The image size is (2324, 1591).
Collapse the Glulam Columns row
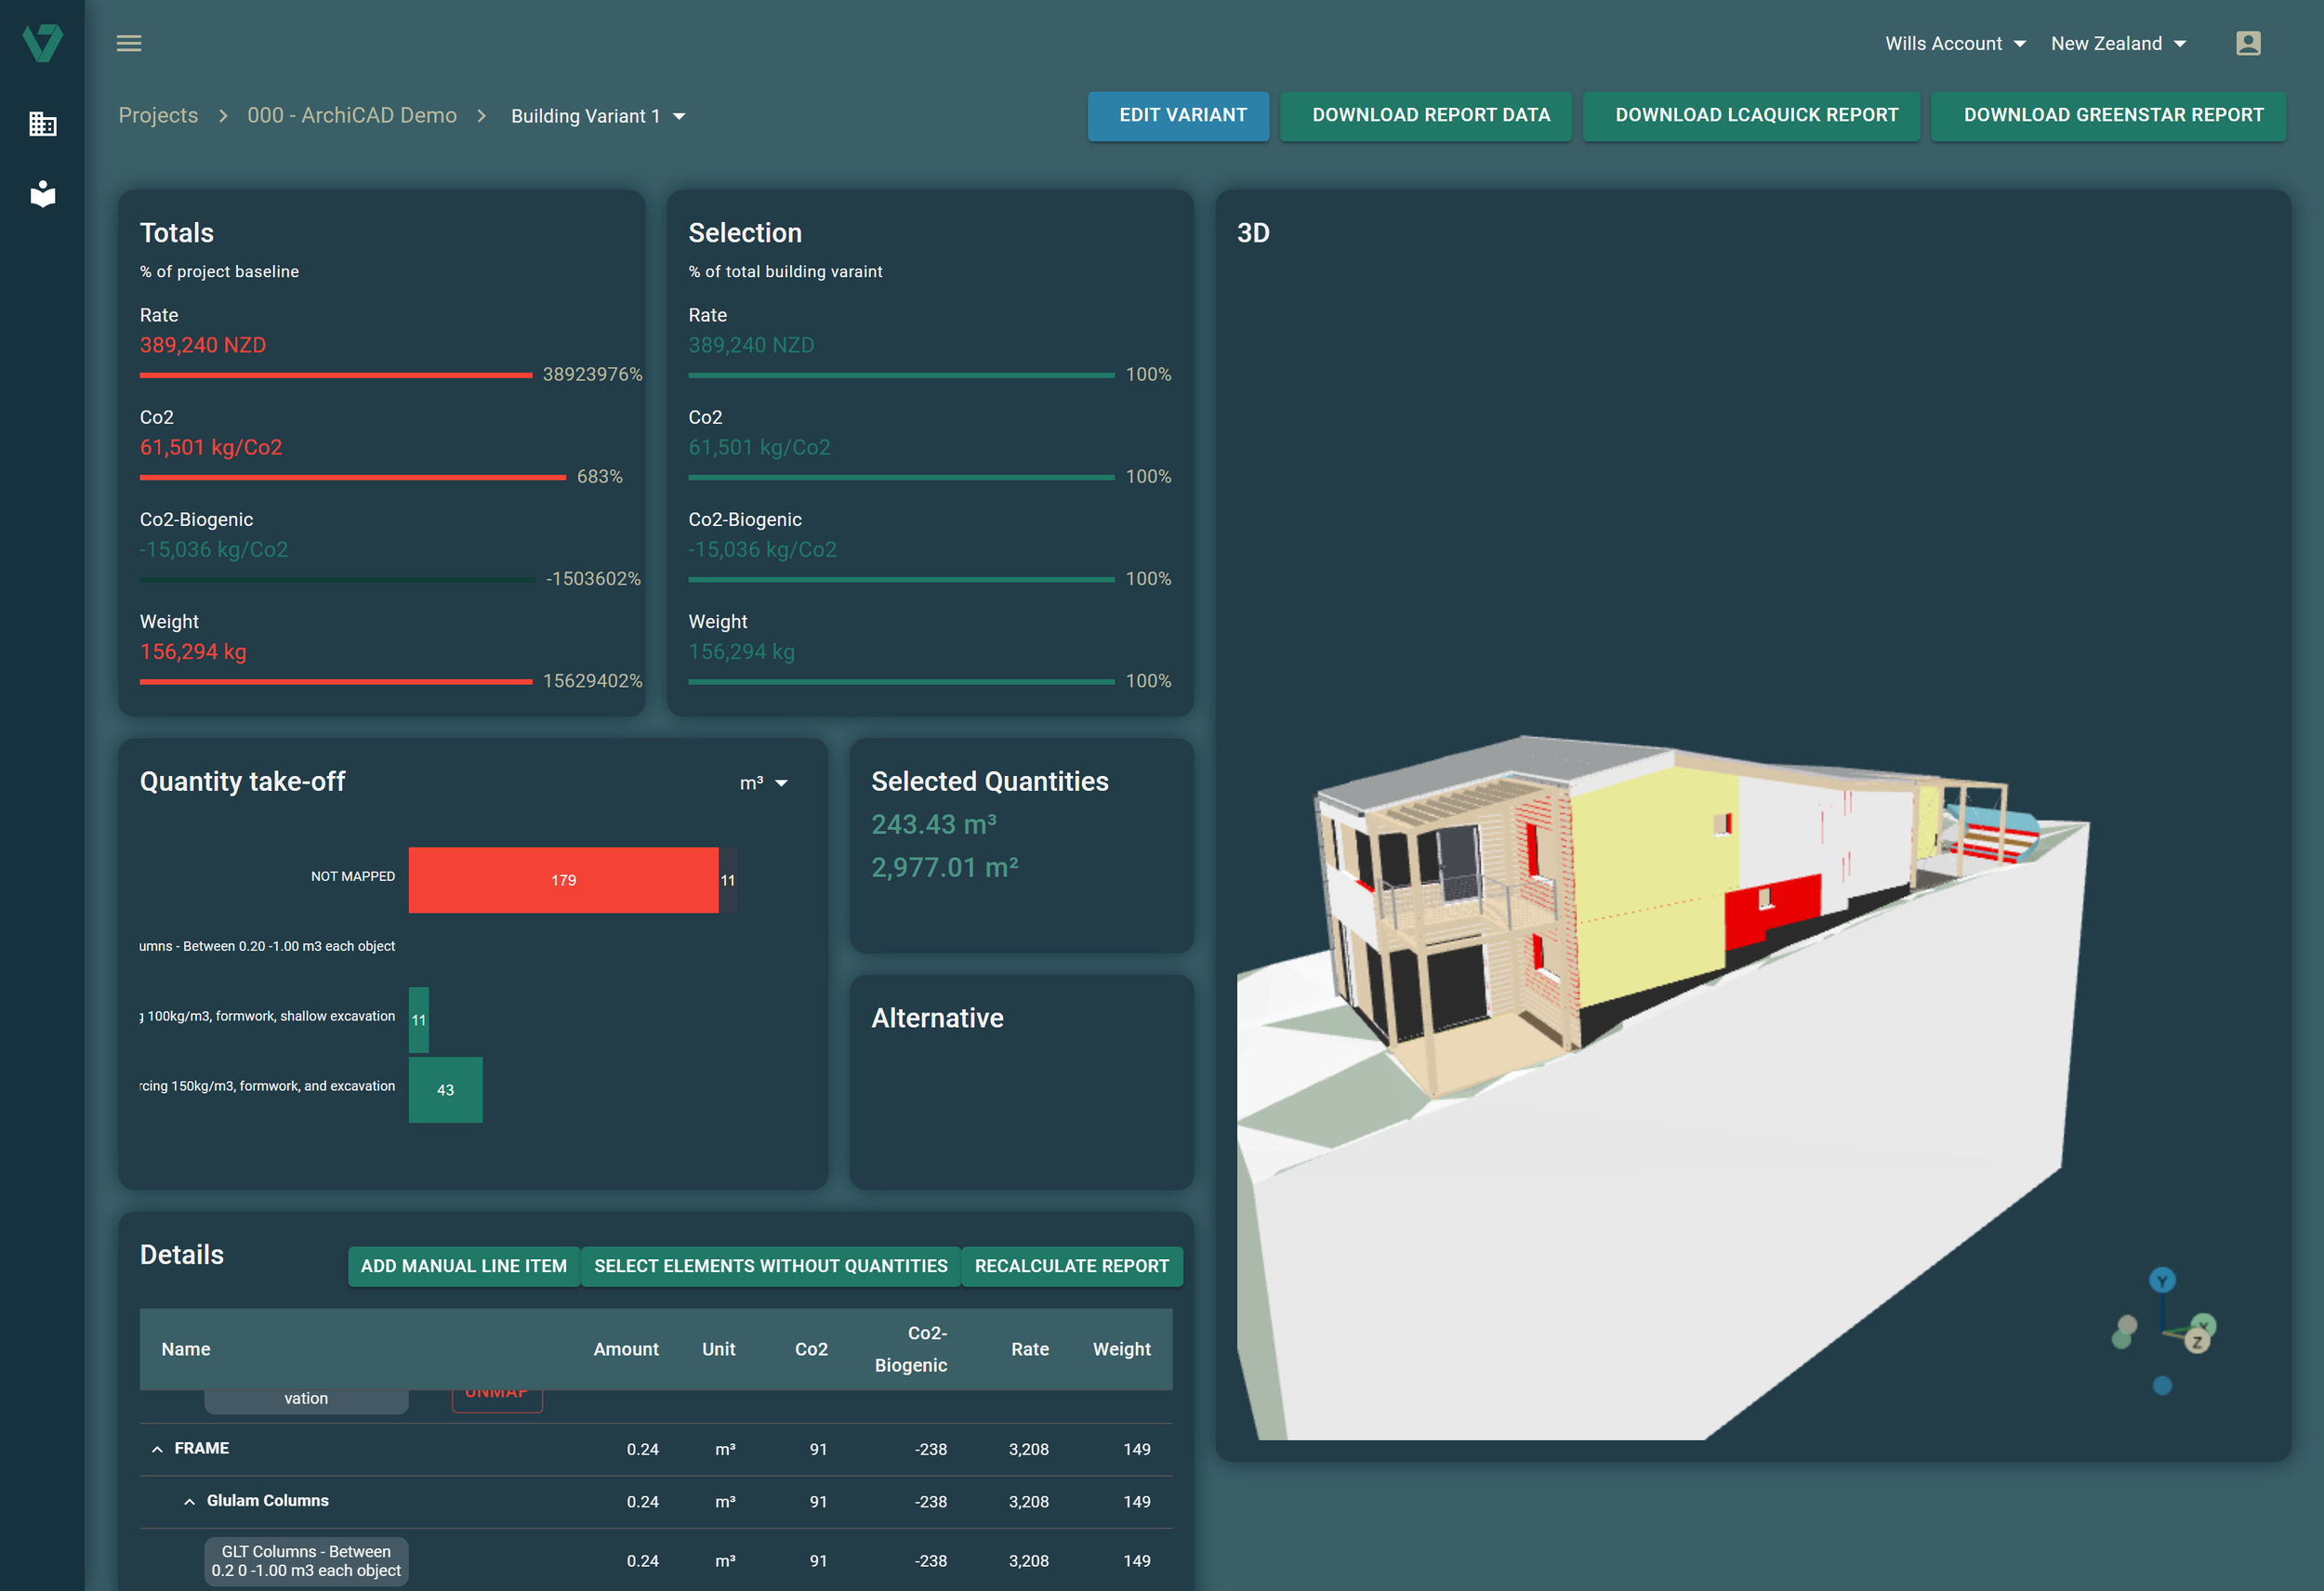pyautogui.click(x=189, y=1501)
